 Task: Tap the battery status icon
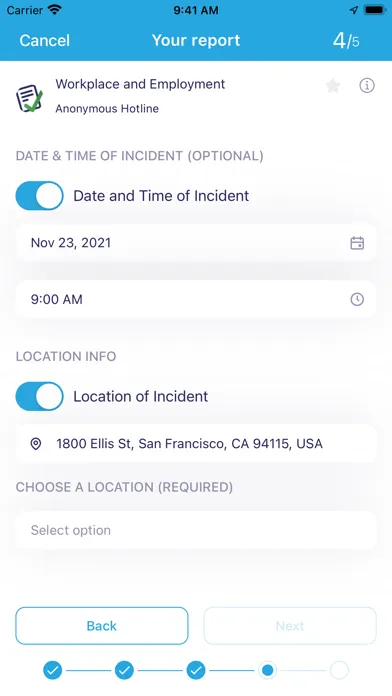(374, 10)
